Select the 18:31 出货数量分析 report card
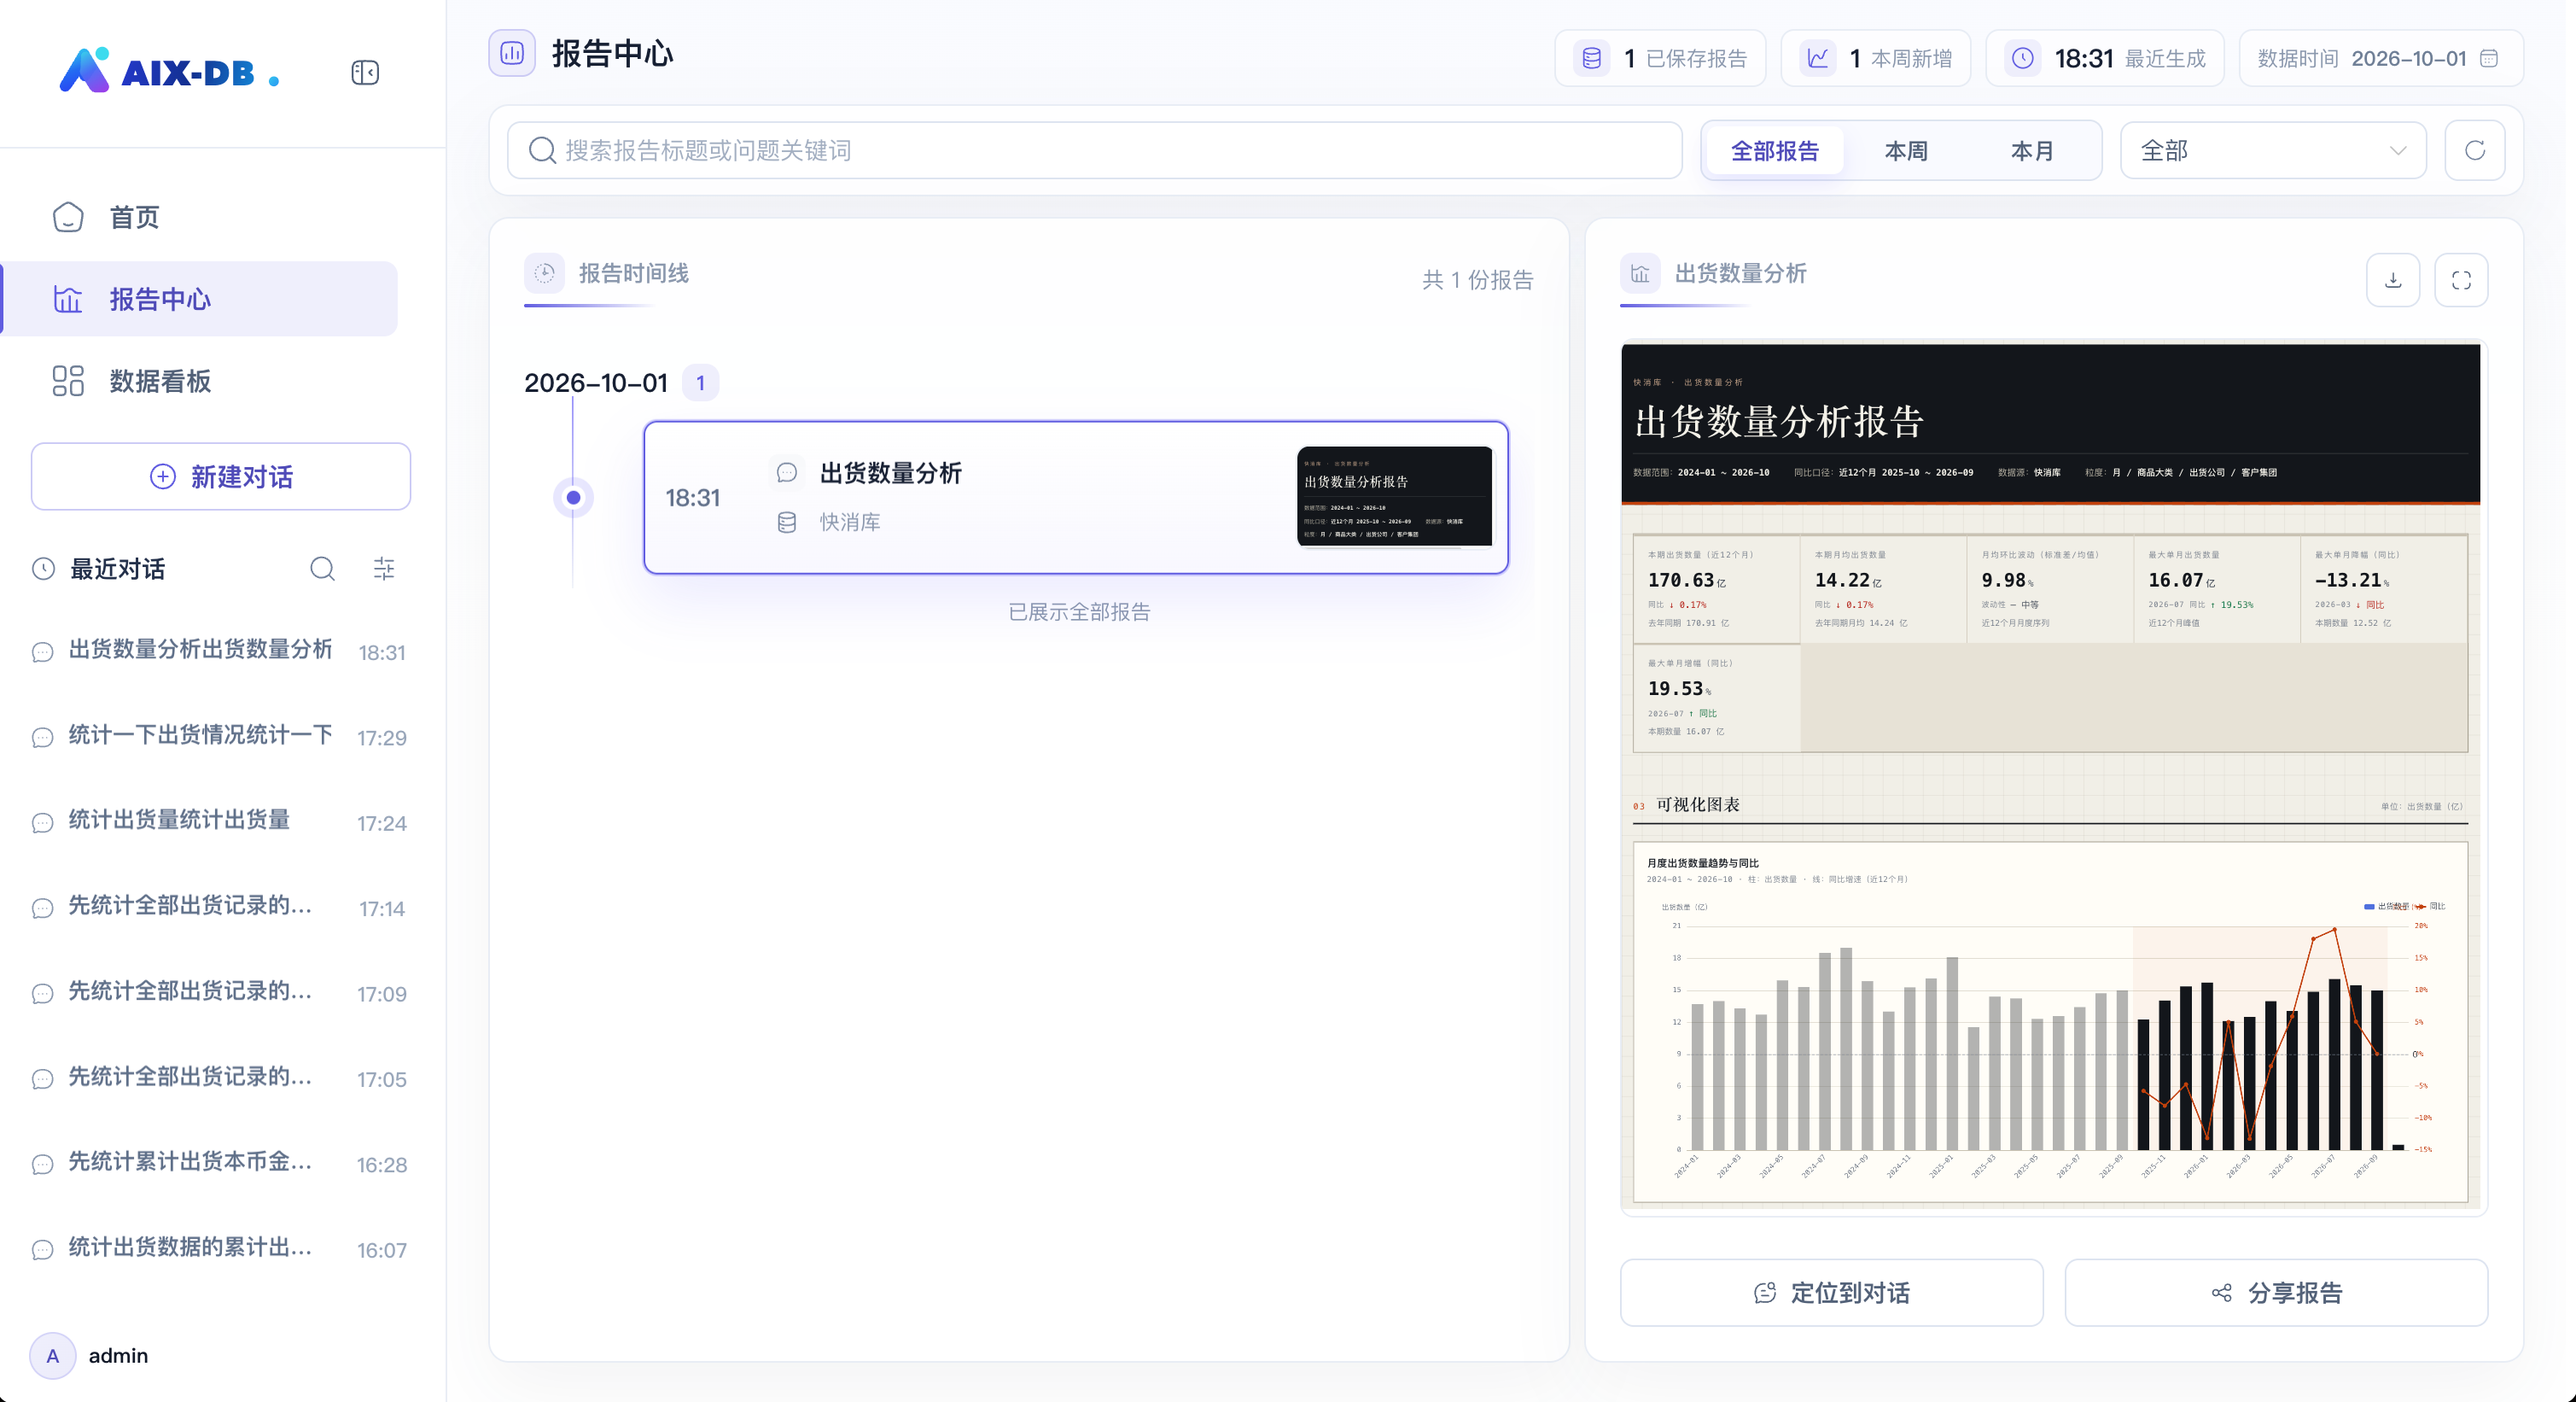2576x1402 pixels. pos(1076,497)
